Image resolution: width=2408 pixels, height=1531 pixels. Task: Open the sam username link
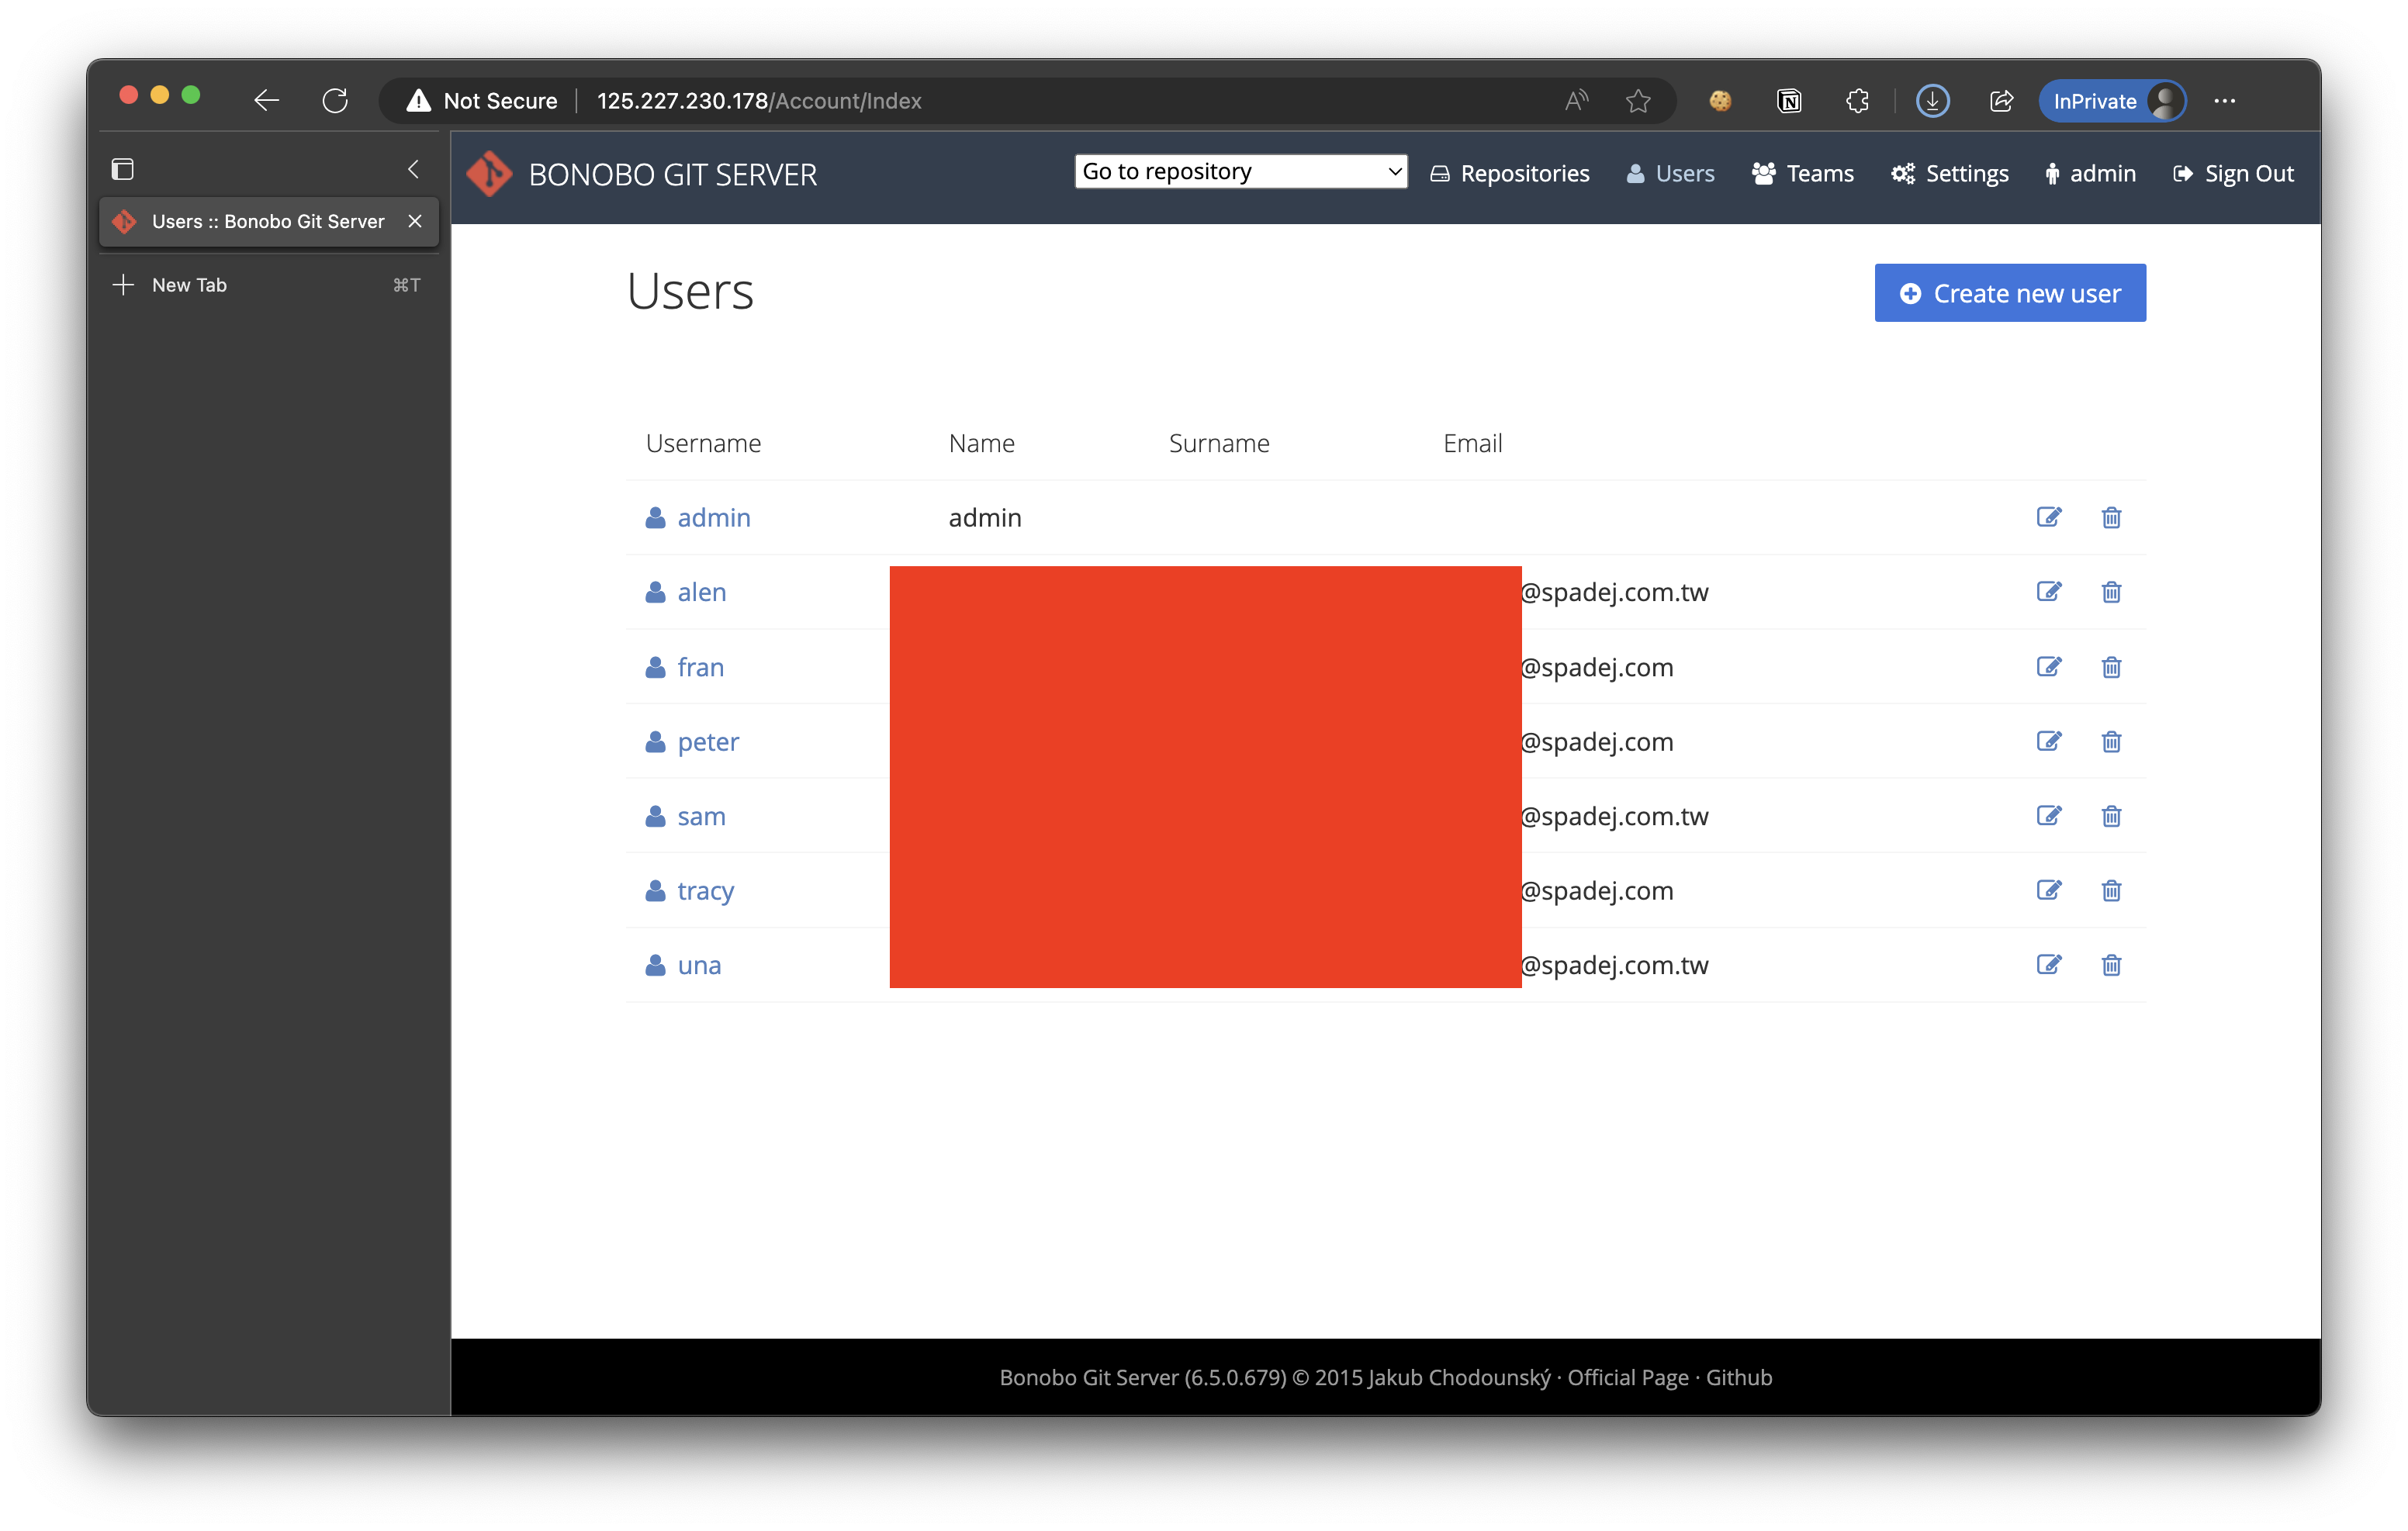click(701, 816)
